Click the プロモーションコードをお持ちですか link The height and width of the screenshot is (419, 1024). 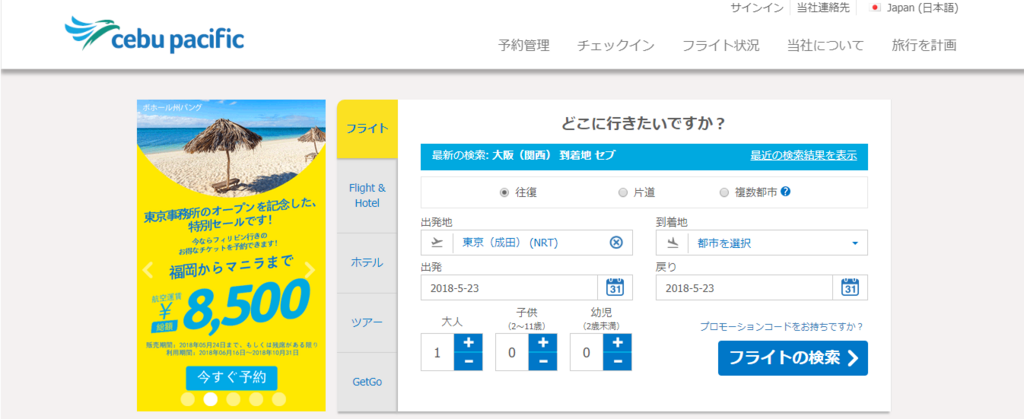[781, 326]
